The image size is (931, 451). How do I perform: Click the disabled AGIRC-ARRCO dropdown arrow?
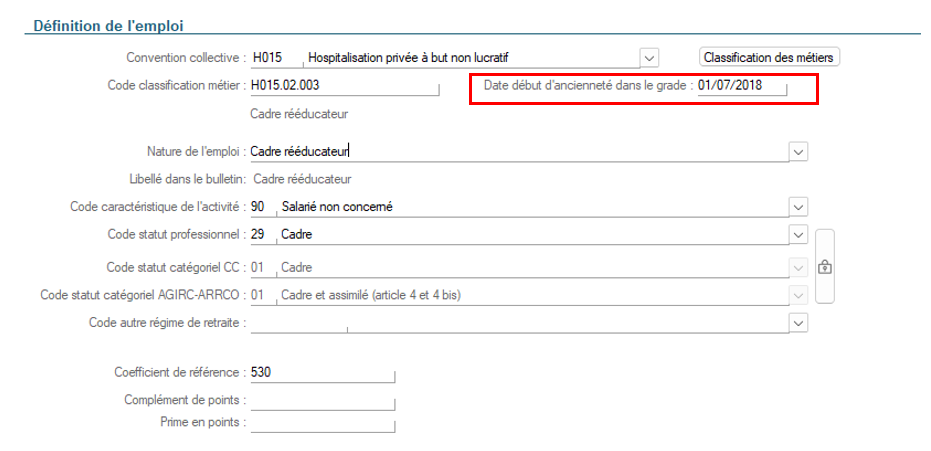[799, 295]
